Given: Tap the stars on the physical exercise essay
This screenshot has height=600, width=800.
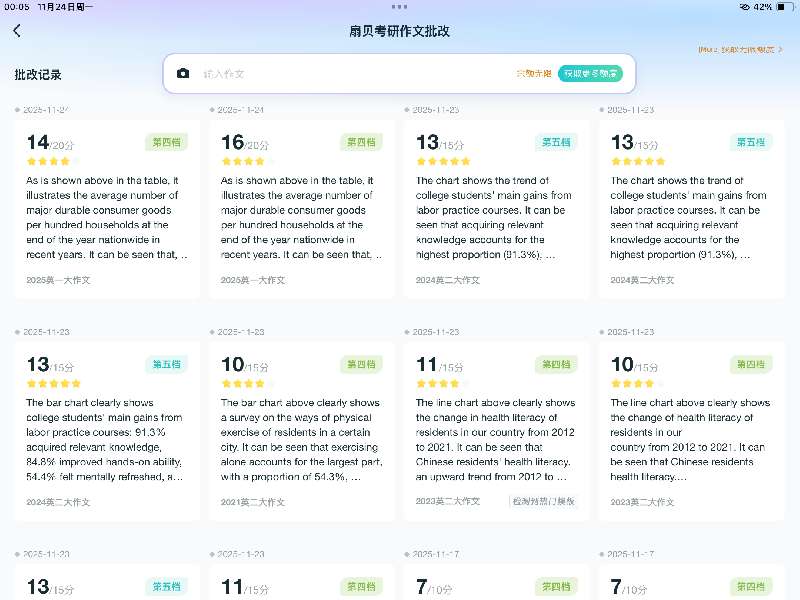Looking at the screenshot, I should pyautogui.click(x=243, y=383).
